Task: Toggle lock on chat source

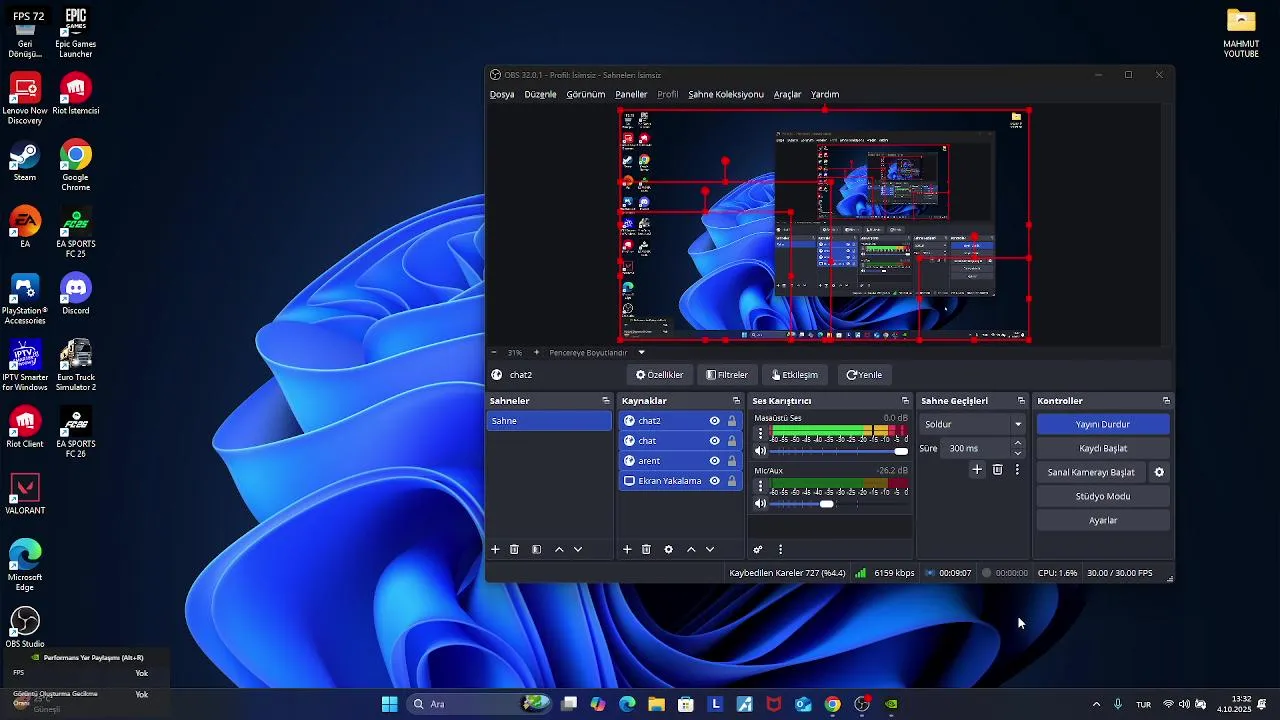Action: [x=731, y=441]
